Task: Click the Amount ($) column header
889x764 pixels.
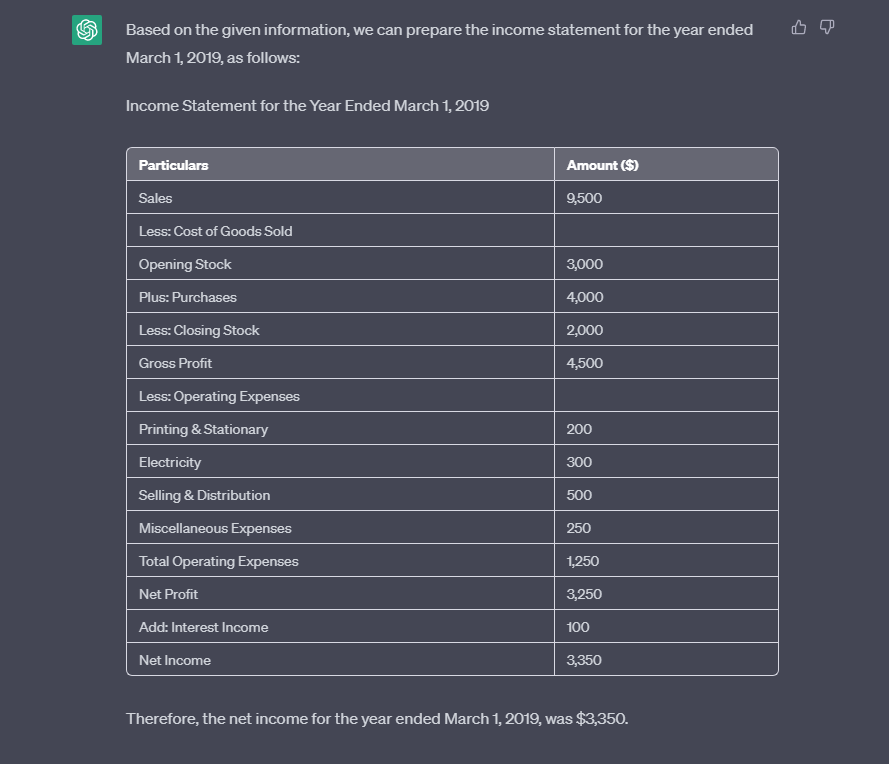Action: coord(602,165)
